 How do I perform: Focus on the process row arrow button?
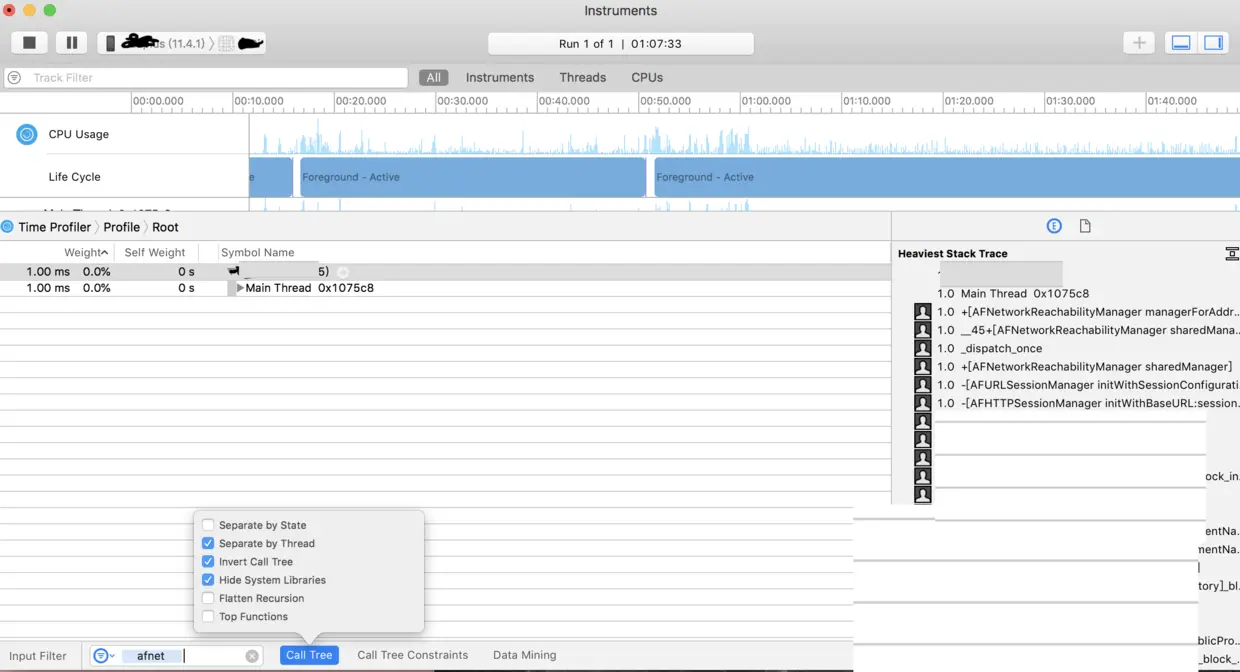[x=343, y=272]
